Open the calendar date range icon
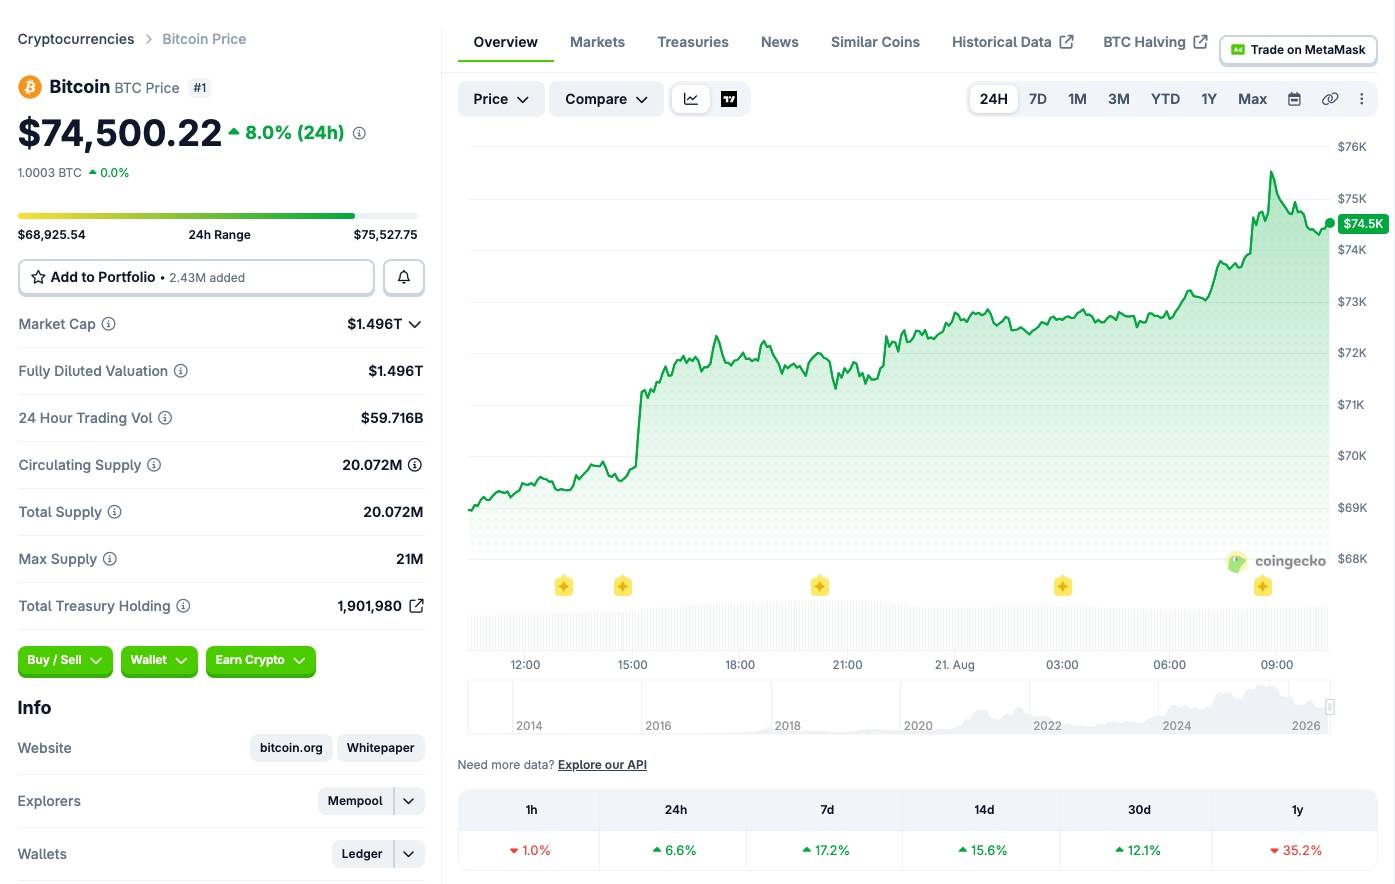 tap(1294, 99)
